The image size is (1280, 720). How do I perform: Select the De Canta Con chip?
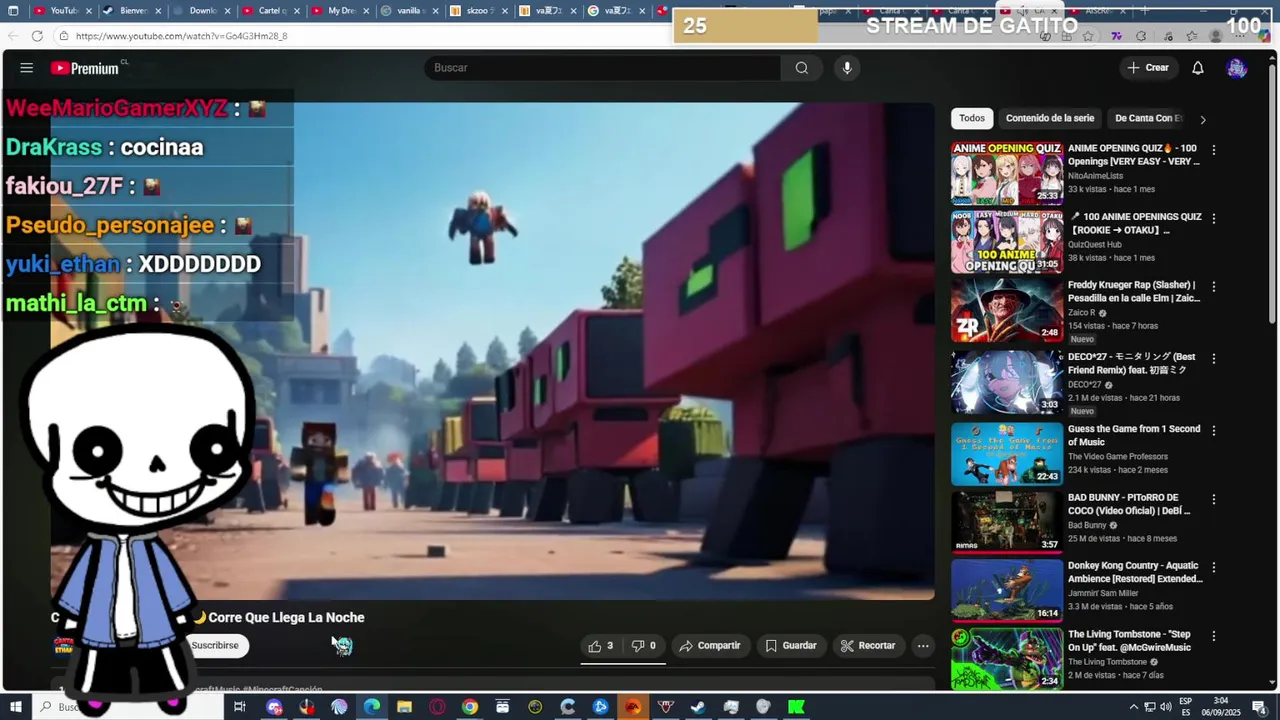[1148, 118]
